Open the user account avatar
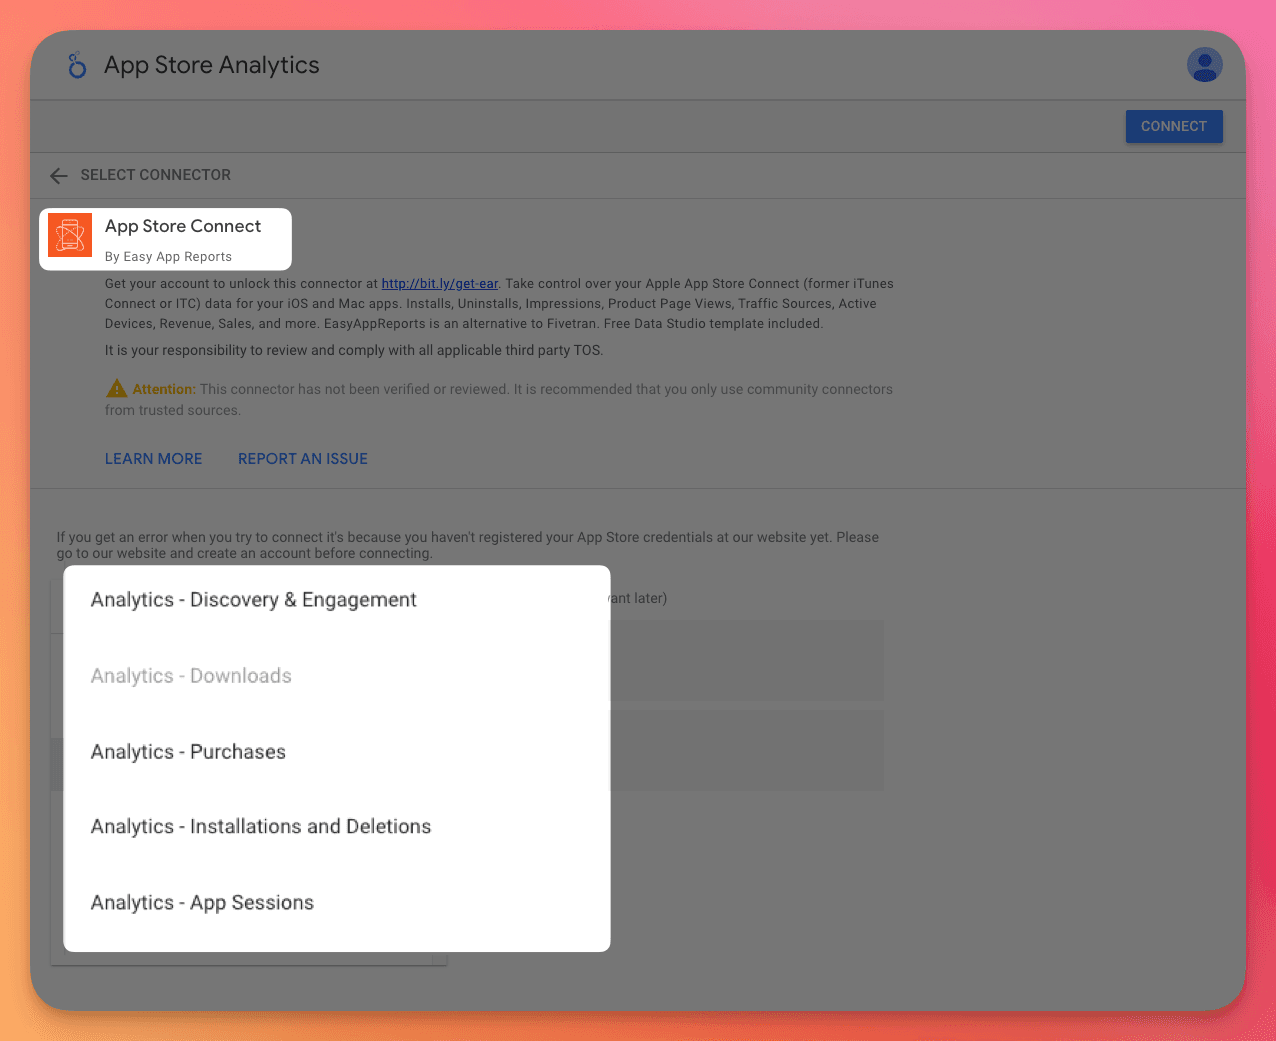Image resolution: width=1276 pixels, height=1041 pixels. pyautogui.click(x=1204, y=65)
